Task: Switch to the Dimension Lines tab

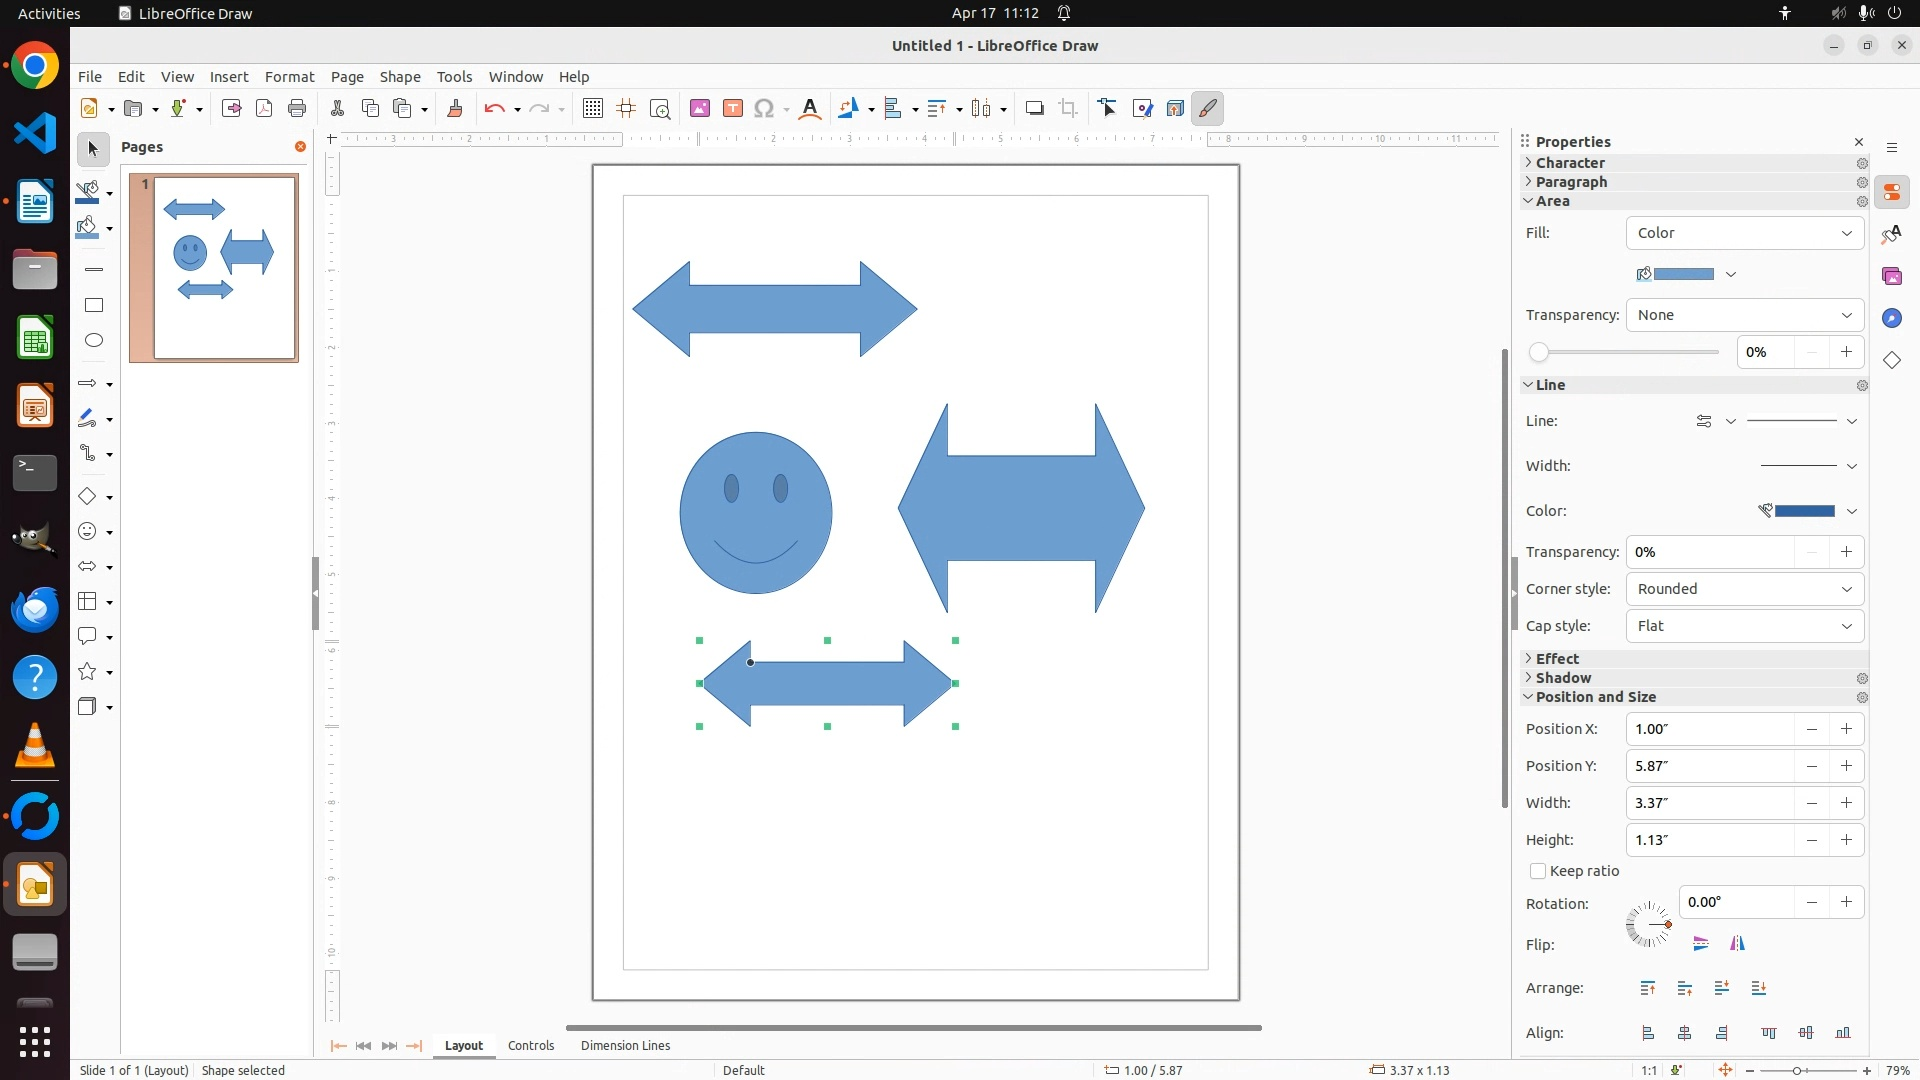Action: (625, 1045)
